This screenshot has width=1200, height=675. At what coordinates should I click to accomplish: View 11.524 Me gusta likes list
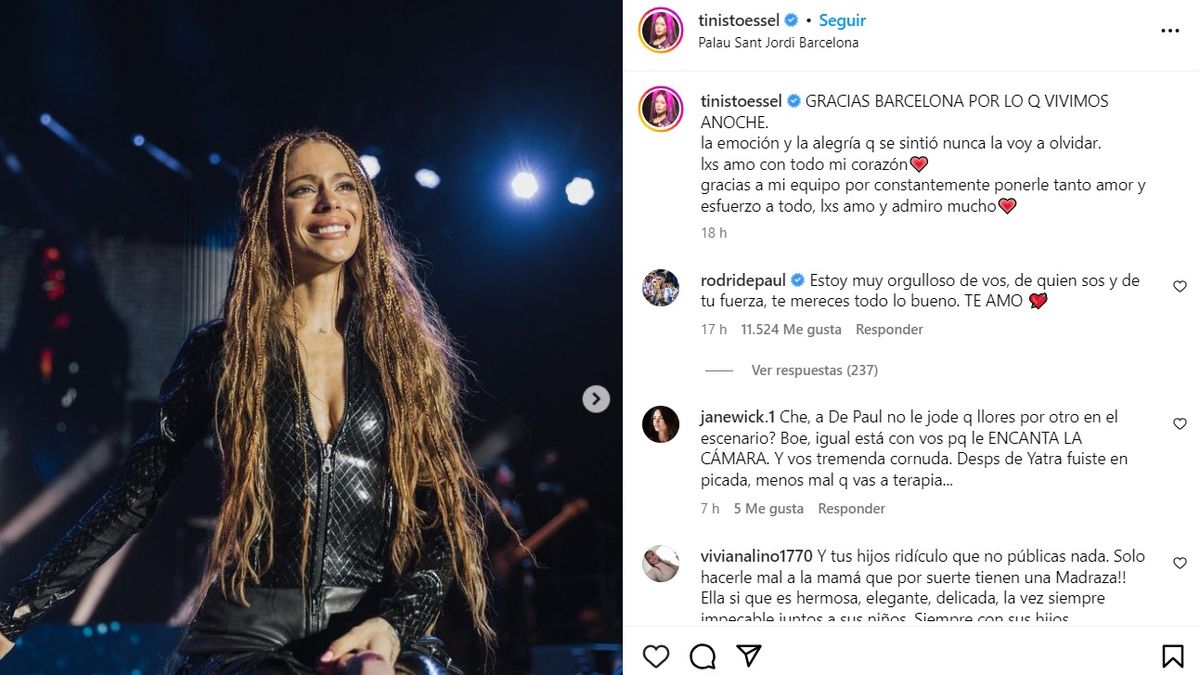tap(791, 329)
